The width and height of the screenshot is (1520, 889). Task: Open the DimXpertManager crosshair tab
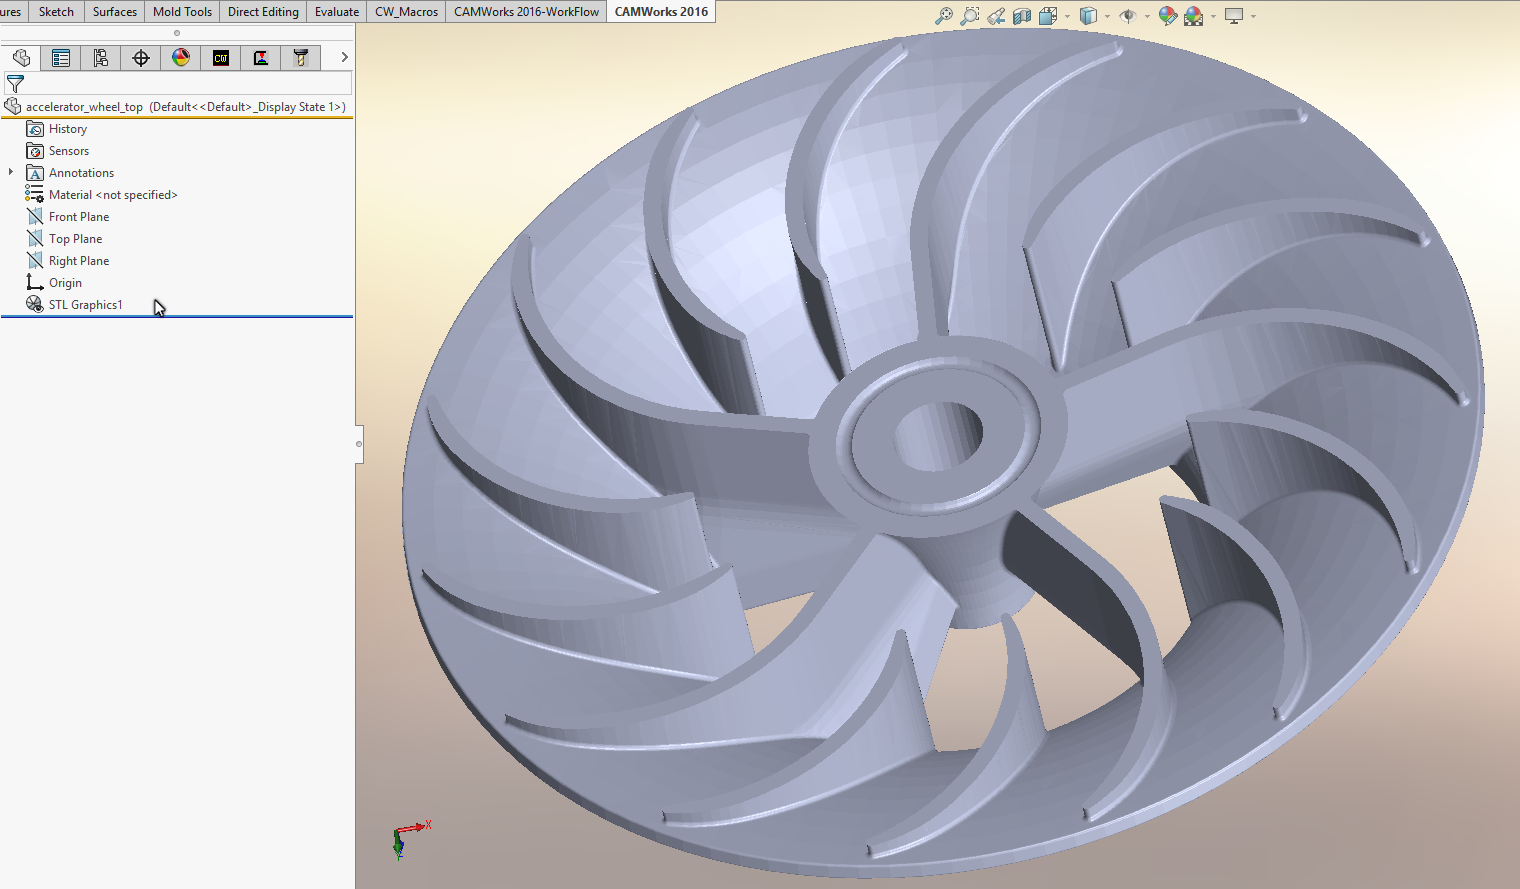pyautogui.click(x=141, y=58)
